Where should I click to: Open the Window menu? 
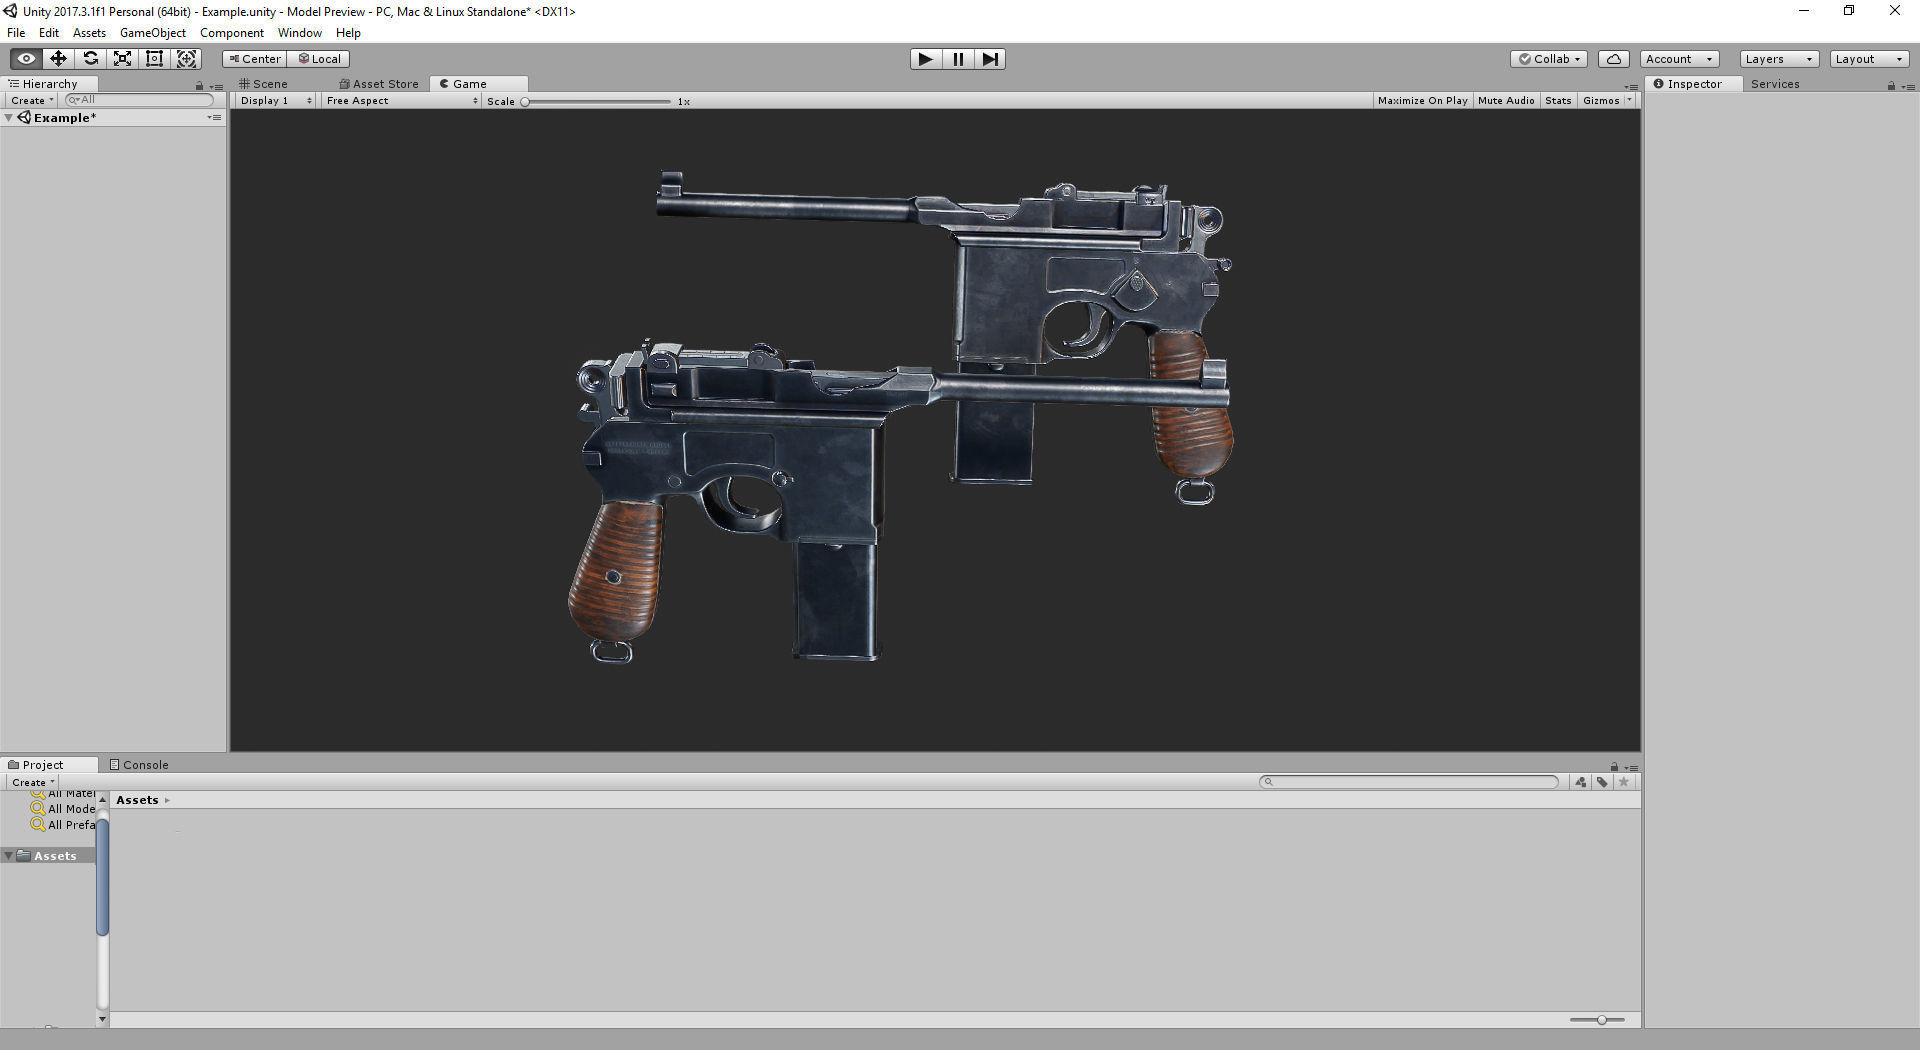click(x=300, y=33)
